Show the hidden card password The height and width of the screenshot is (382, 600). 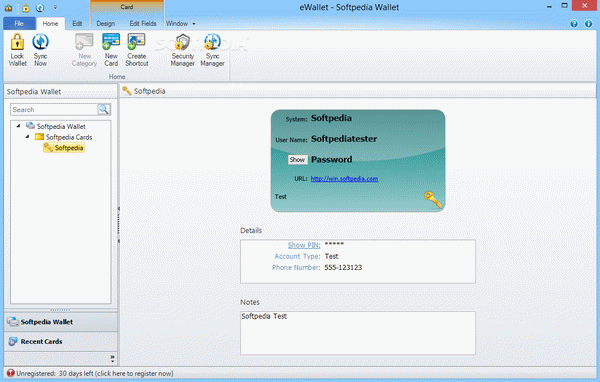click(297, 160)
